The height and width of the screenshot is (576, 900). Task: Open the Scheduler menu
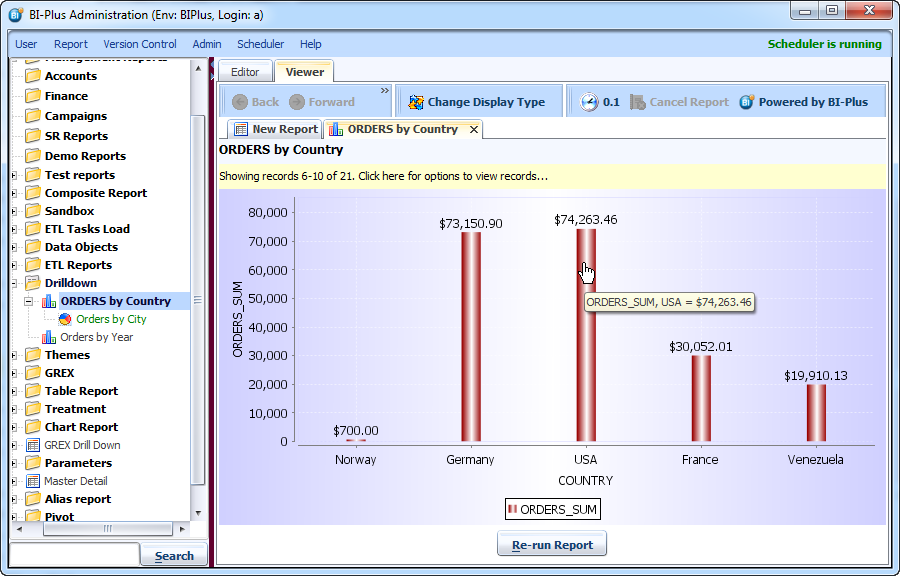point(260,44)
